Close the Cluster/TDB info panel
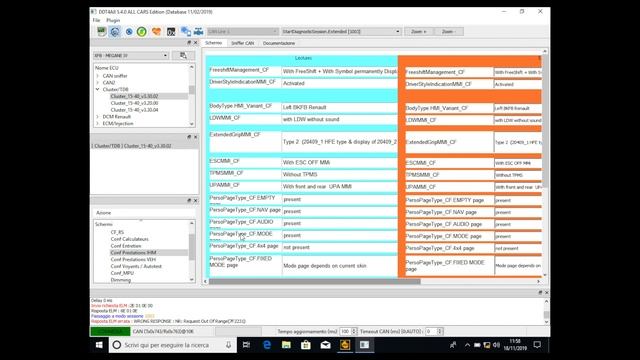This screenshot has width=640, height=360. tap(195, 137)
